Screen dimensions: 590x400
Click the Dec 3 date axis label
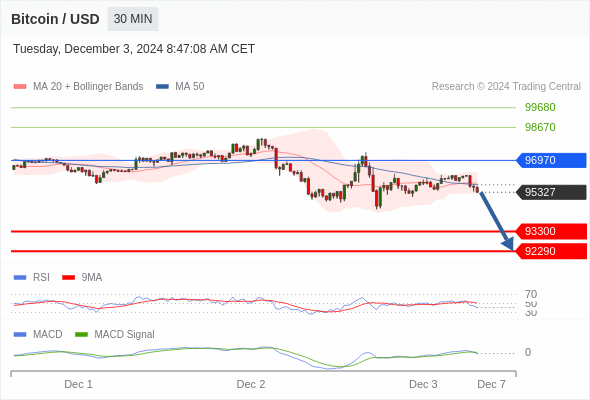(423, 384)
